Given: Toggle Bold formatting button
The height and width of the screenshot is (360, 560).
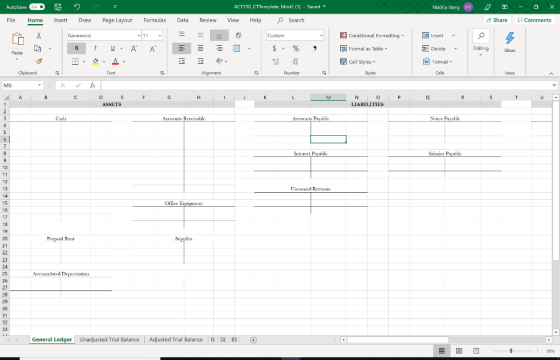Looking at the screenshot, I should (x=76, y=48).
